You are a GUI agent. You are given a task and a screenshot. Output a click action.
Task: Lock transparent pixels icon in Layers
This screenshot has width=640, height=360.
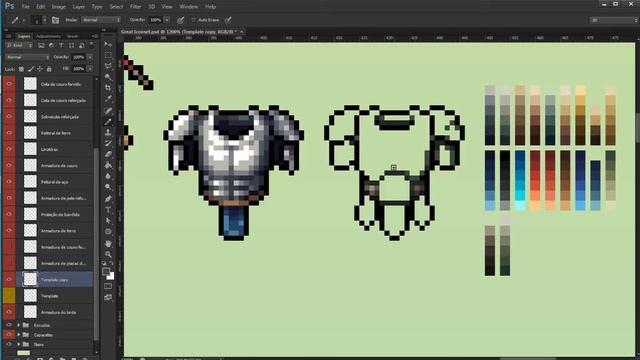point(21,69)
